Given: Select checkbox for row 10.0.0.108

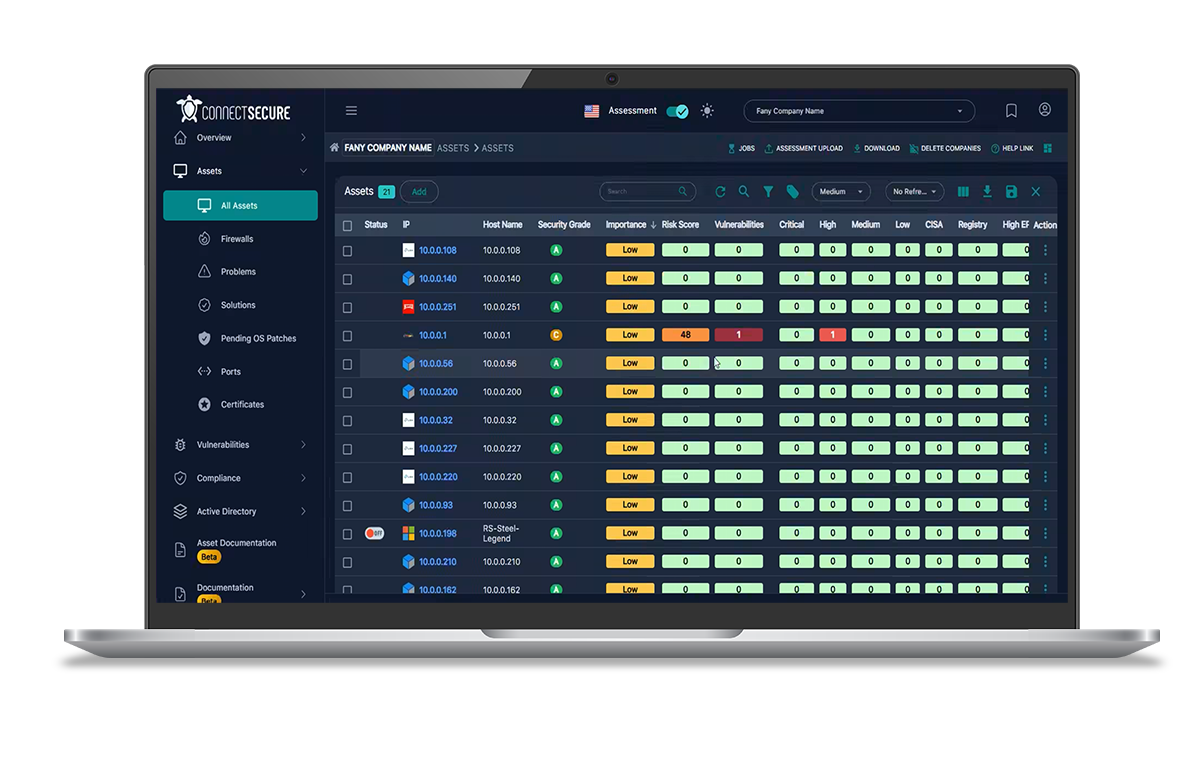Looking at the screenshot, I should [348, 251].
